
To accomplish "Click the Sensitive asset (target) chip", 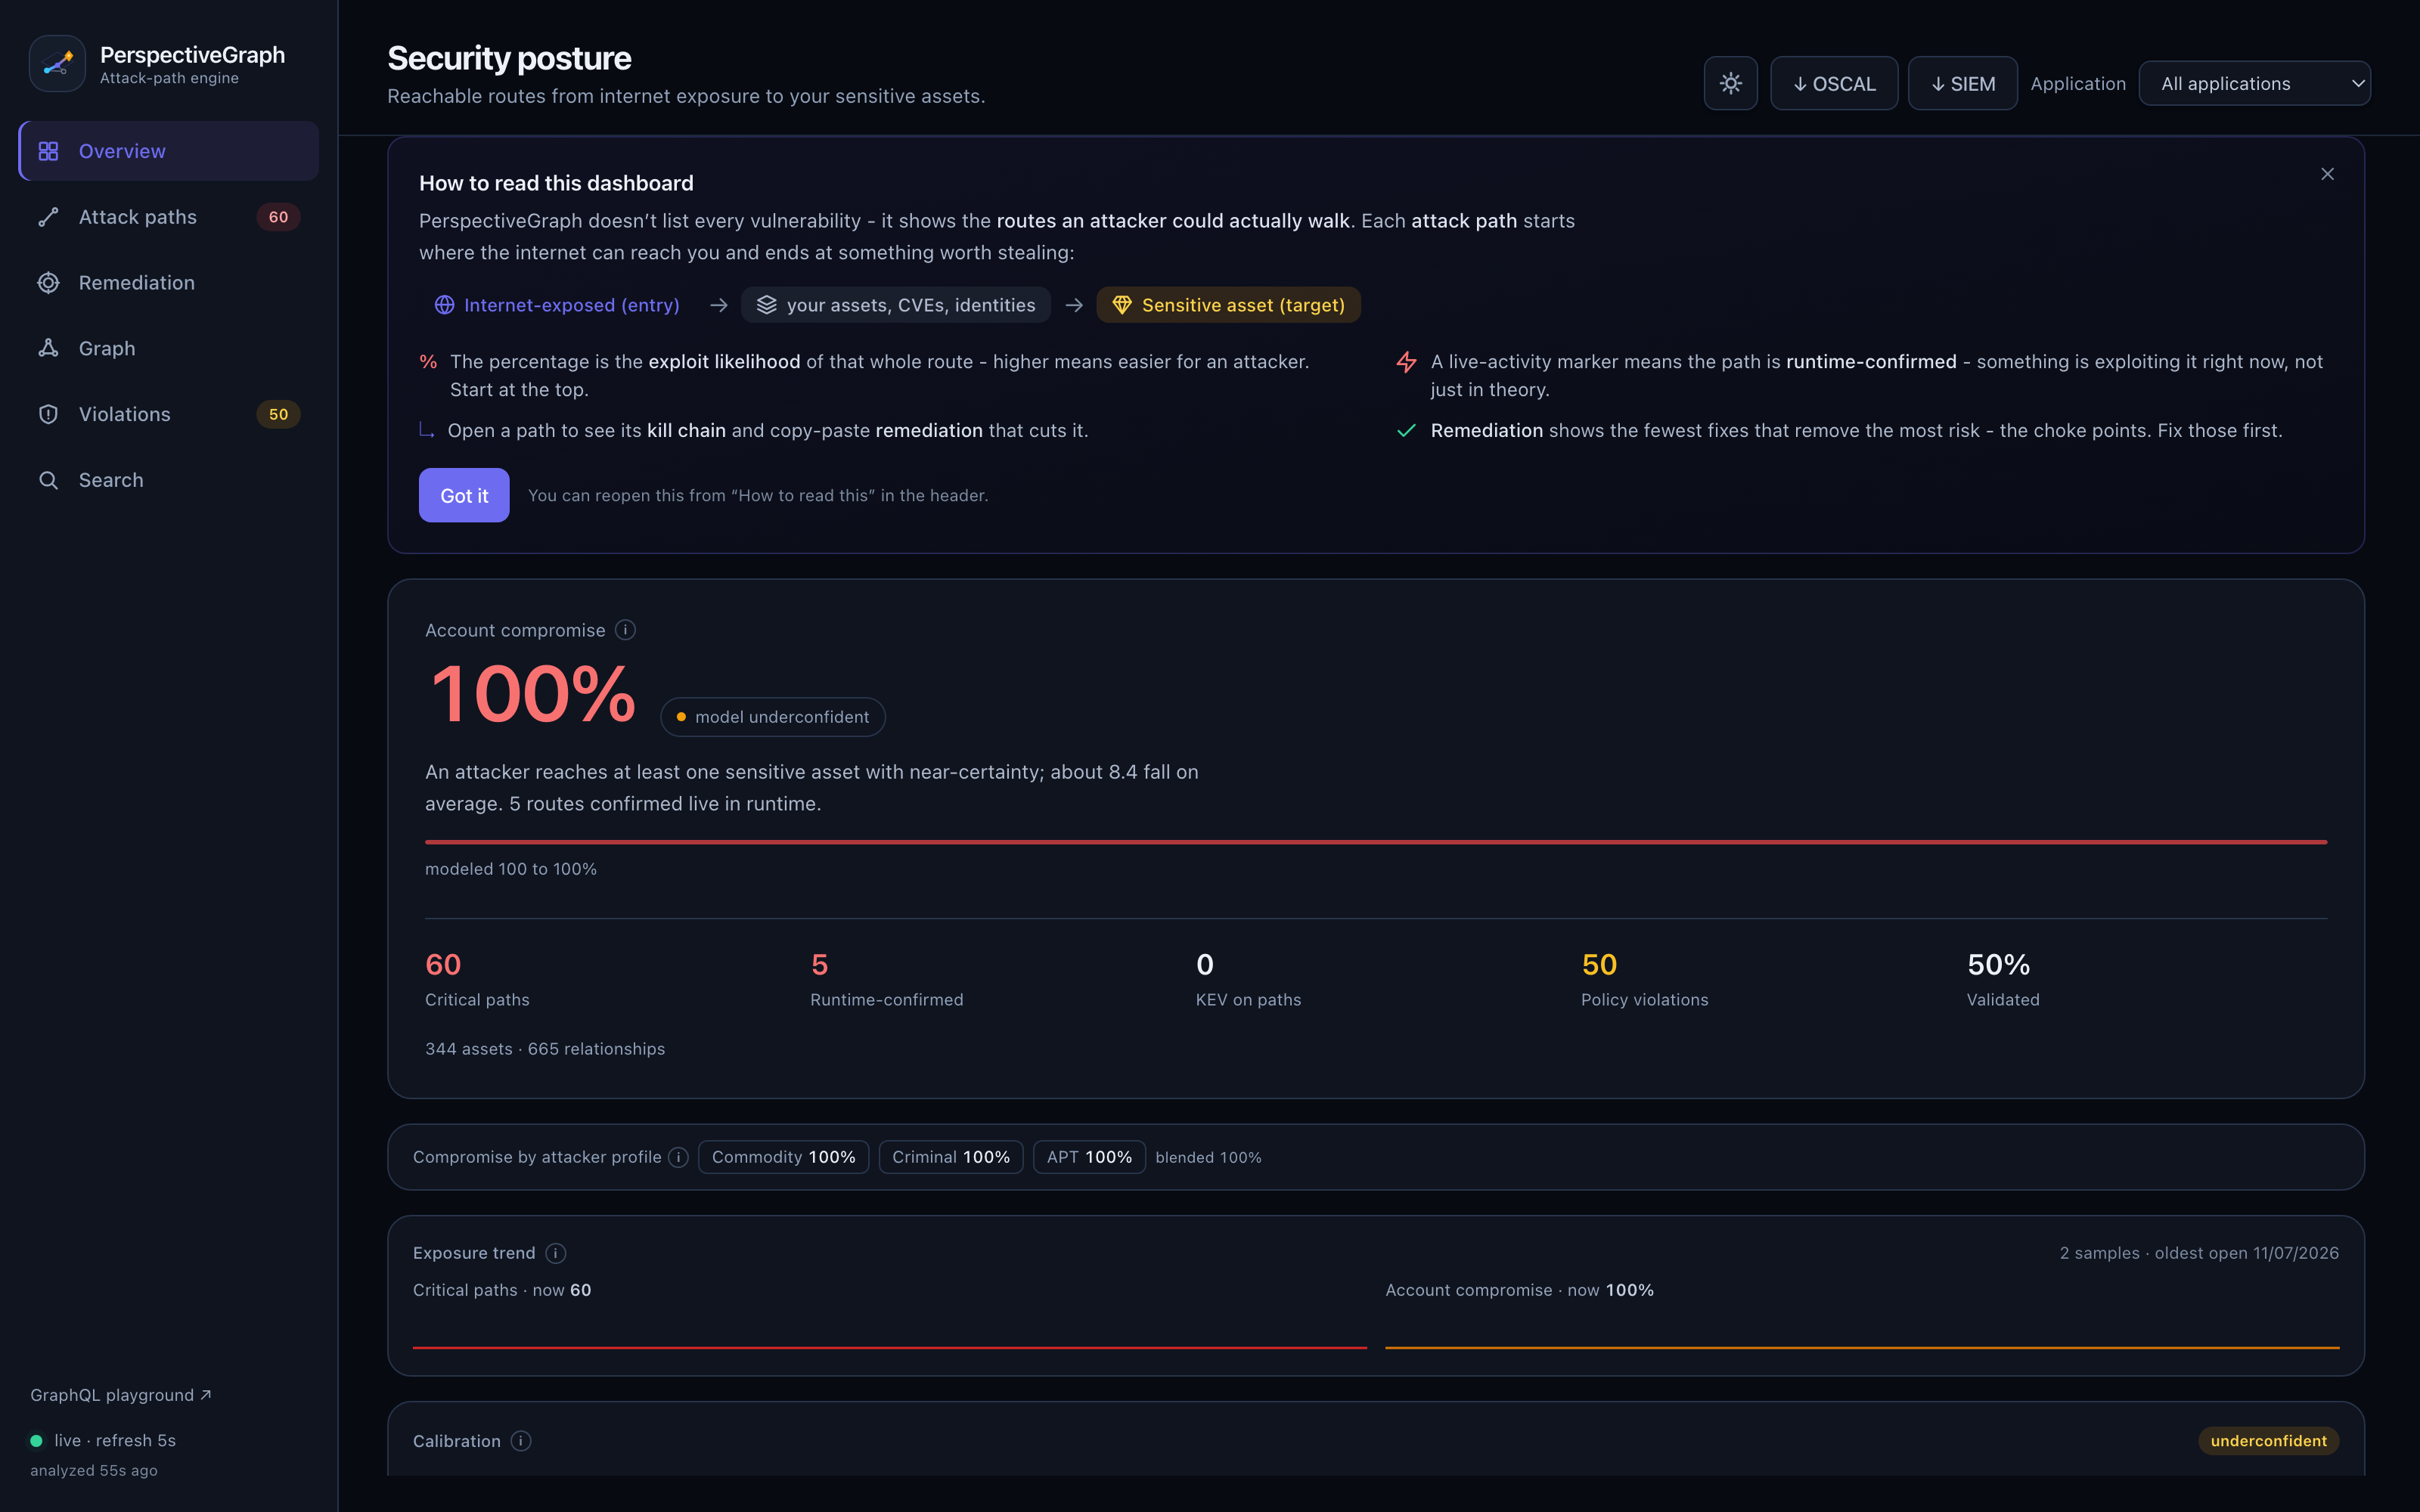I will click(x=1228, y=305).
